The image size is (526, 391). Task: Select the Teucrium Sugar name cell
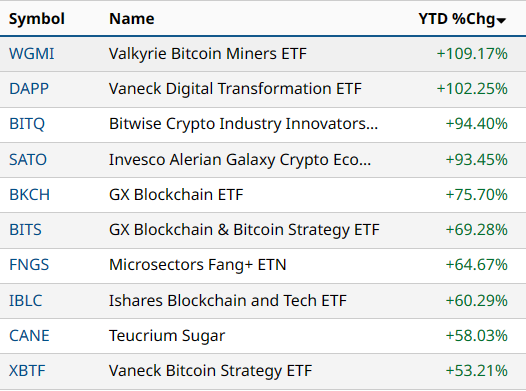[x=167, y=336]
